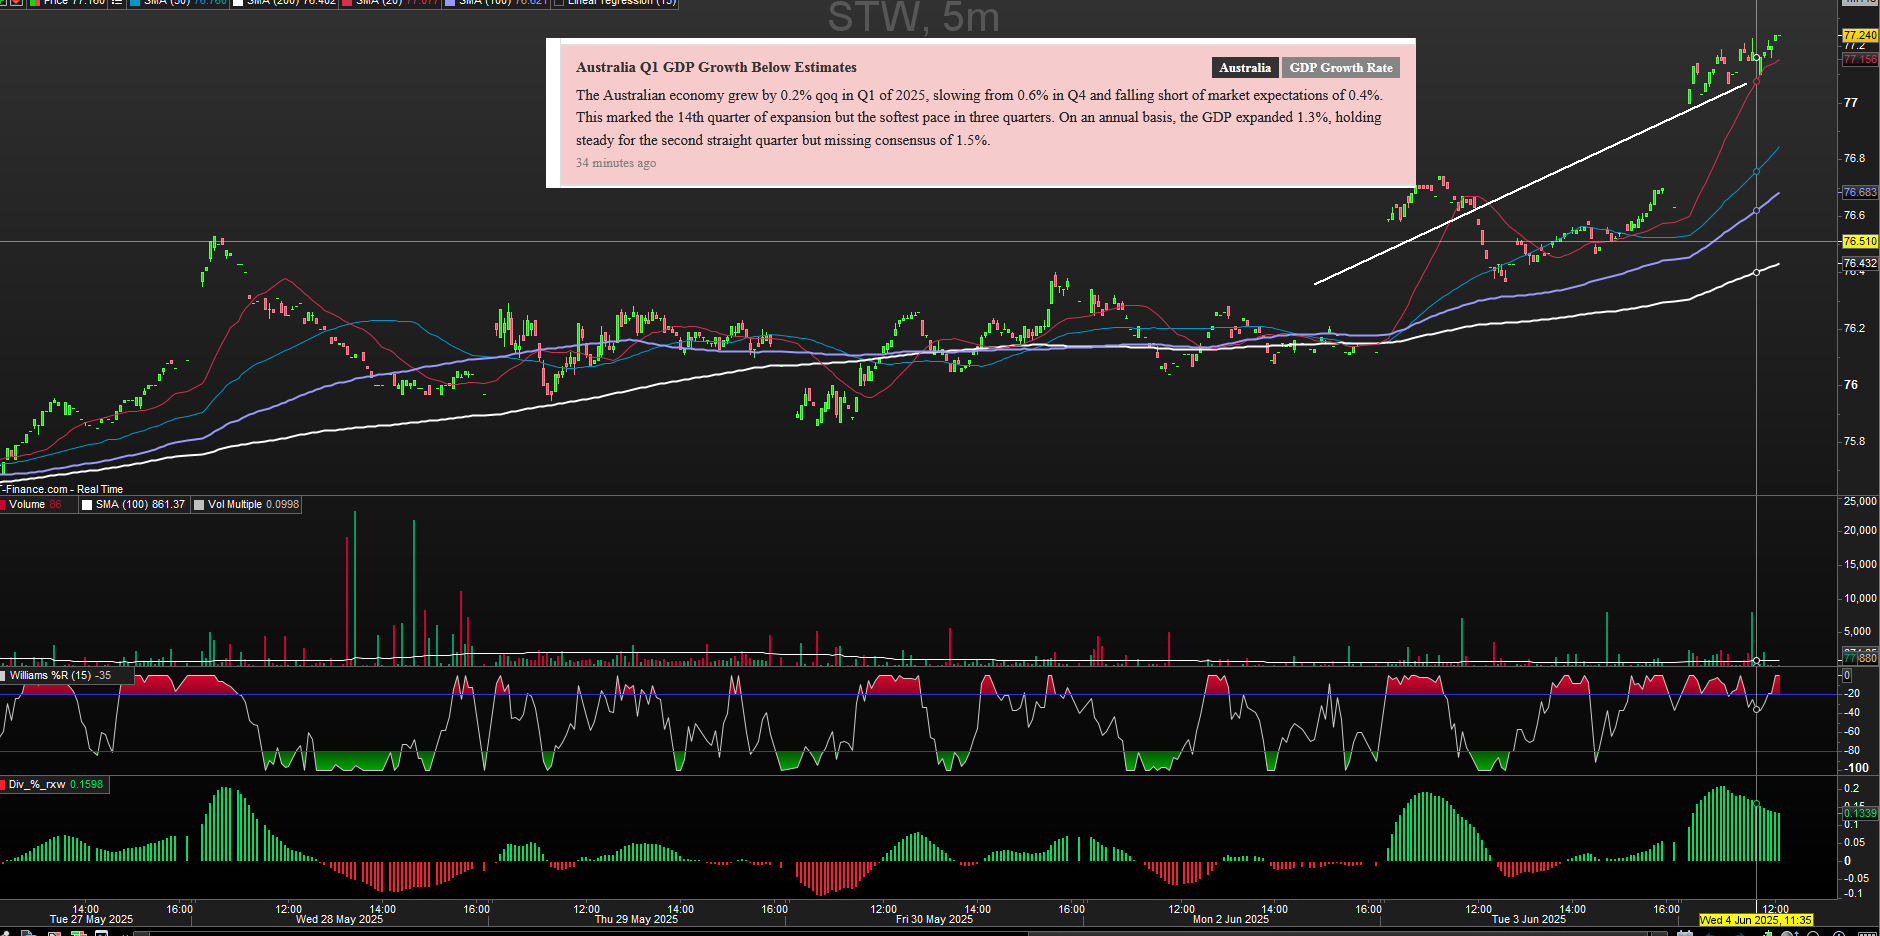The image size is (1880, 936).
Task: Click the Tue 27 May 2025 date label
Action: pos(91,920)
